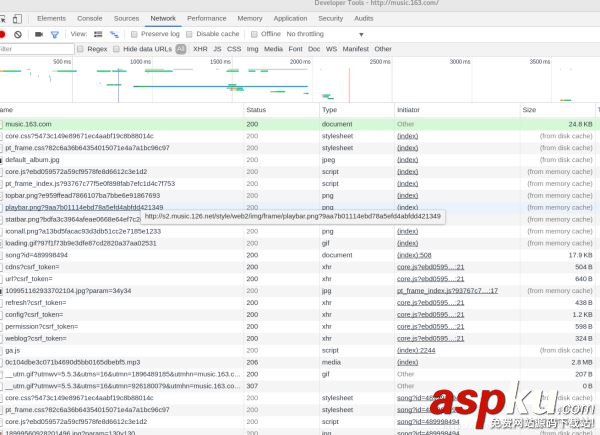Open core.js:21 initiator link on cdns row
This screenshot has height=435, width=600.
tap(430, 267)
